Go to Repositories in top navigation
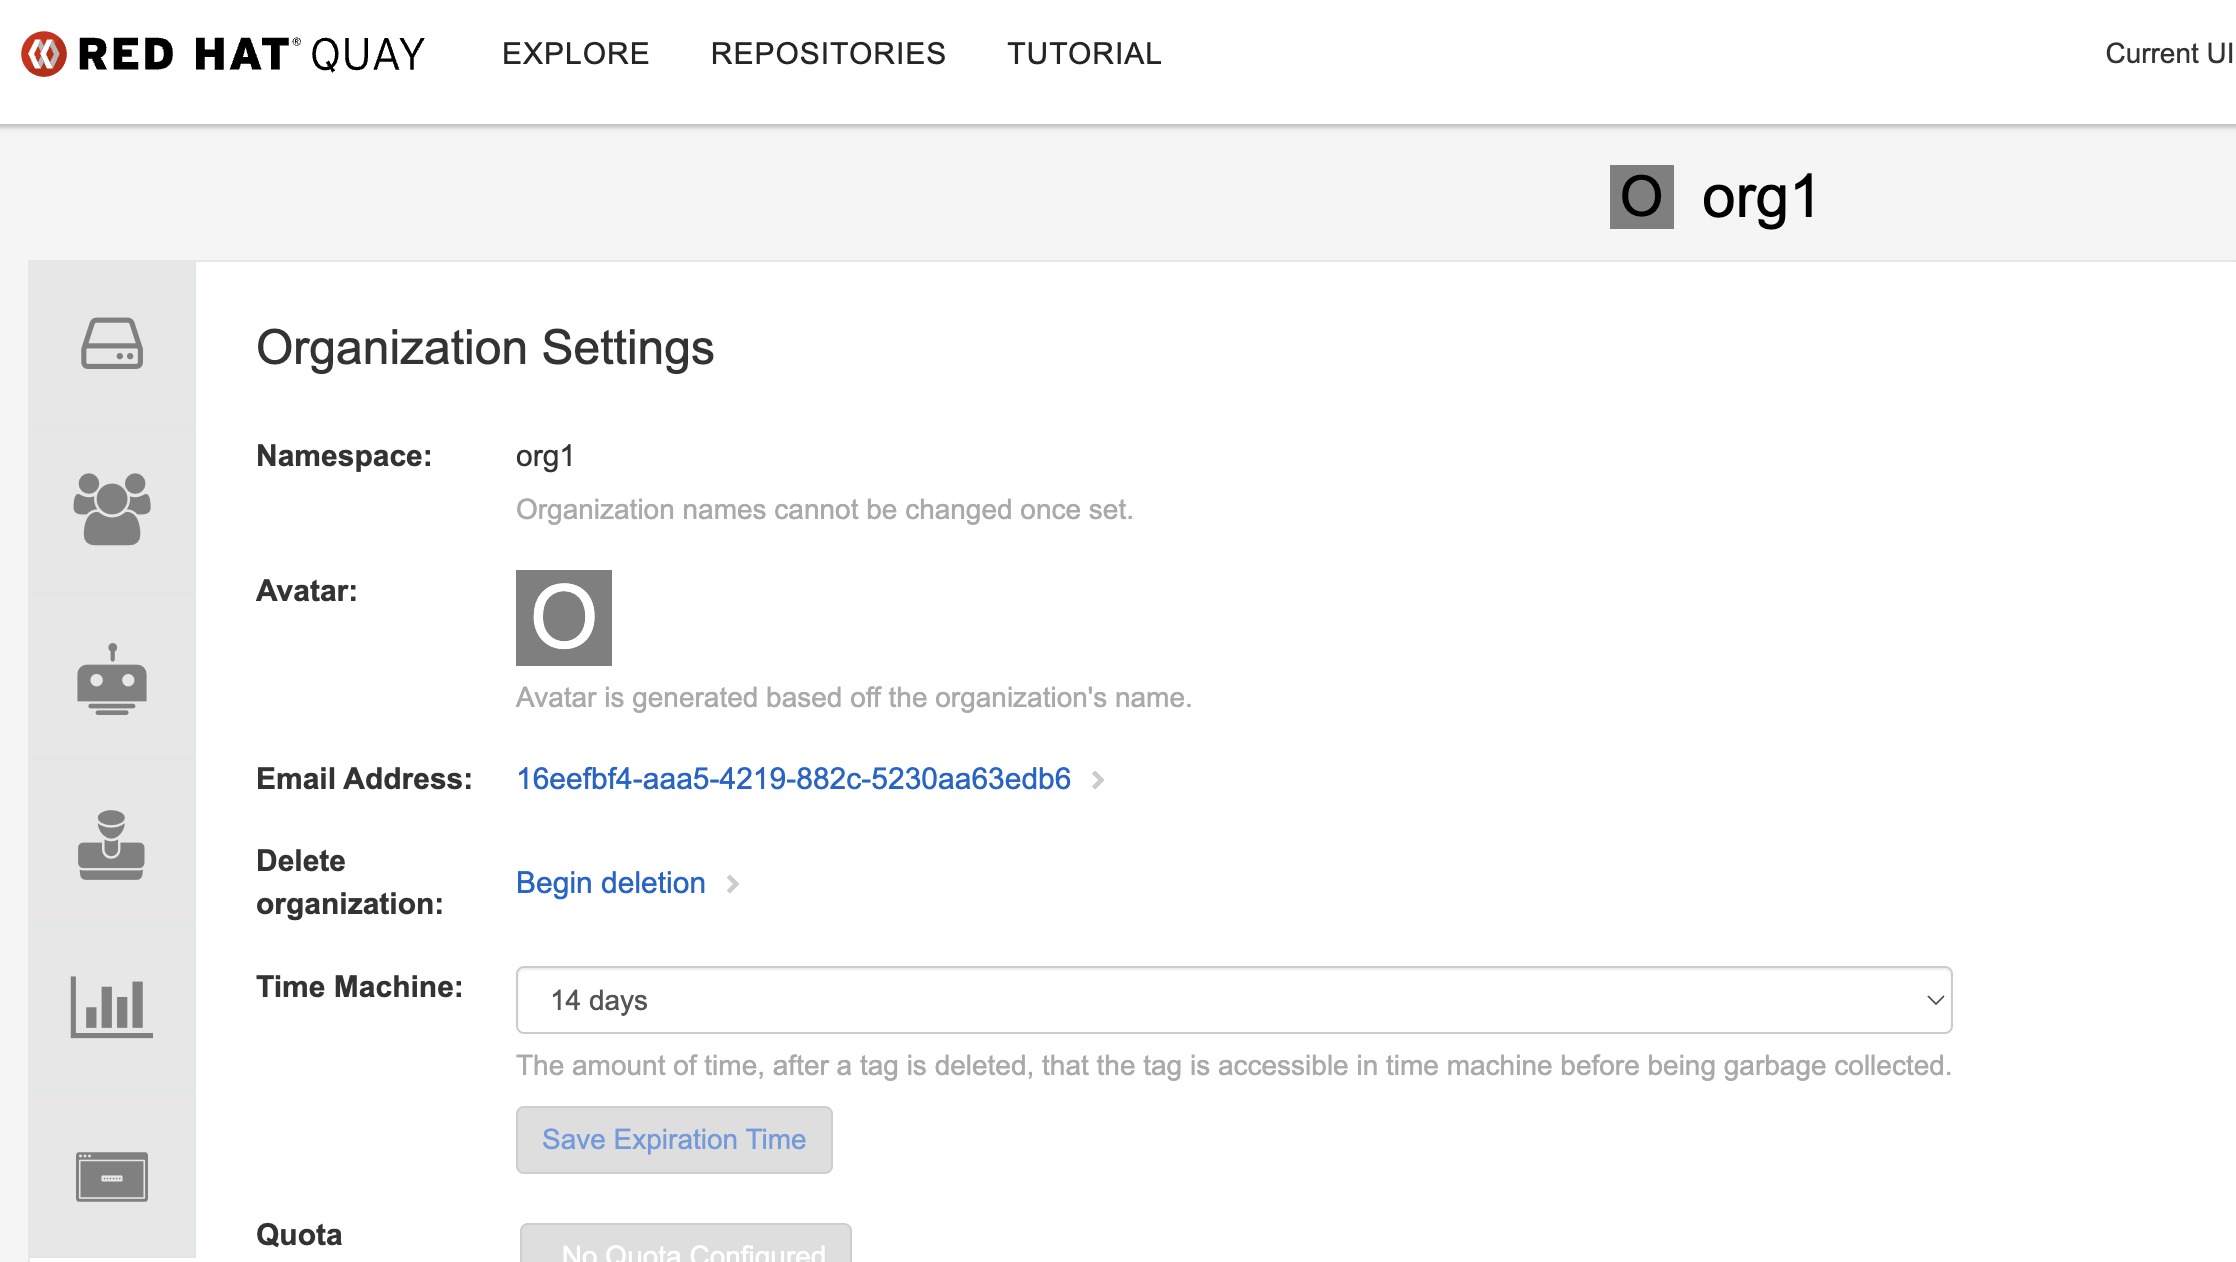 [x=828, y=54]
